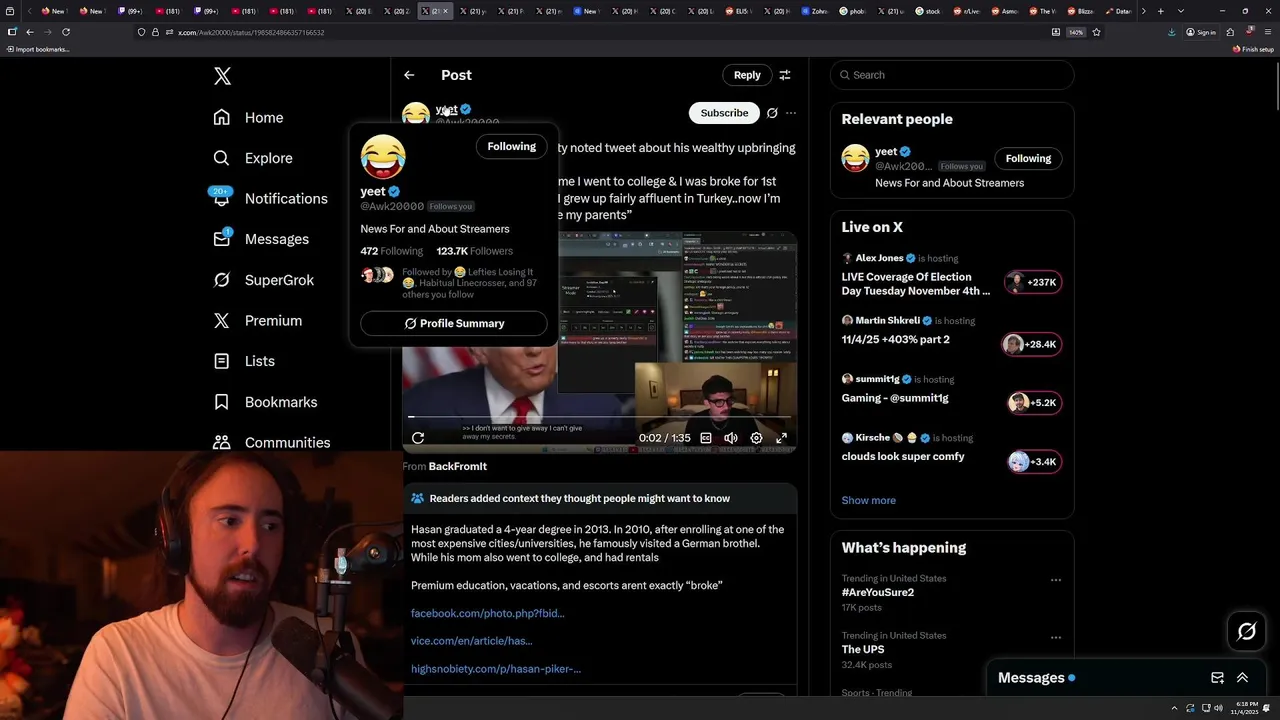Open the facebook.com photo link
The image size is (1280, 720).
488,613
